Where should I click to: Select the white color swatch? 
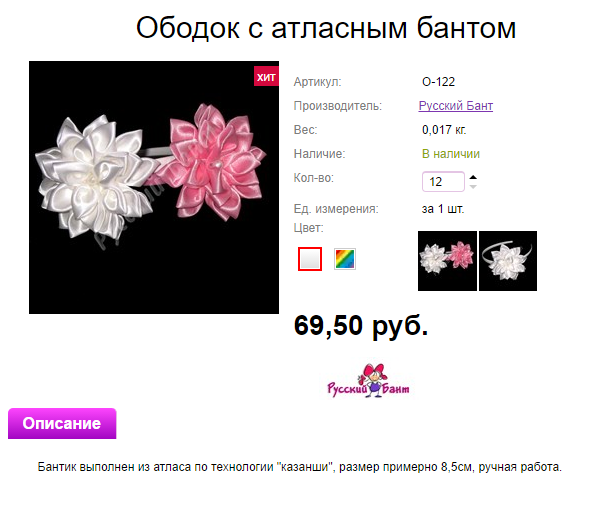click(310, 259)
